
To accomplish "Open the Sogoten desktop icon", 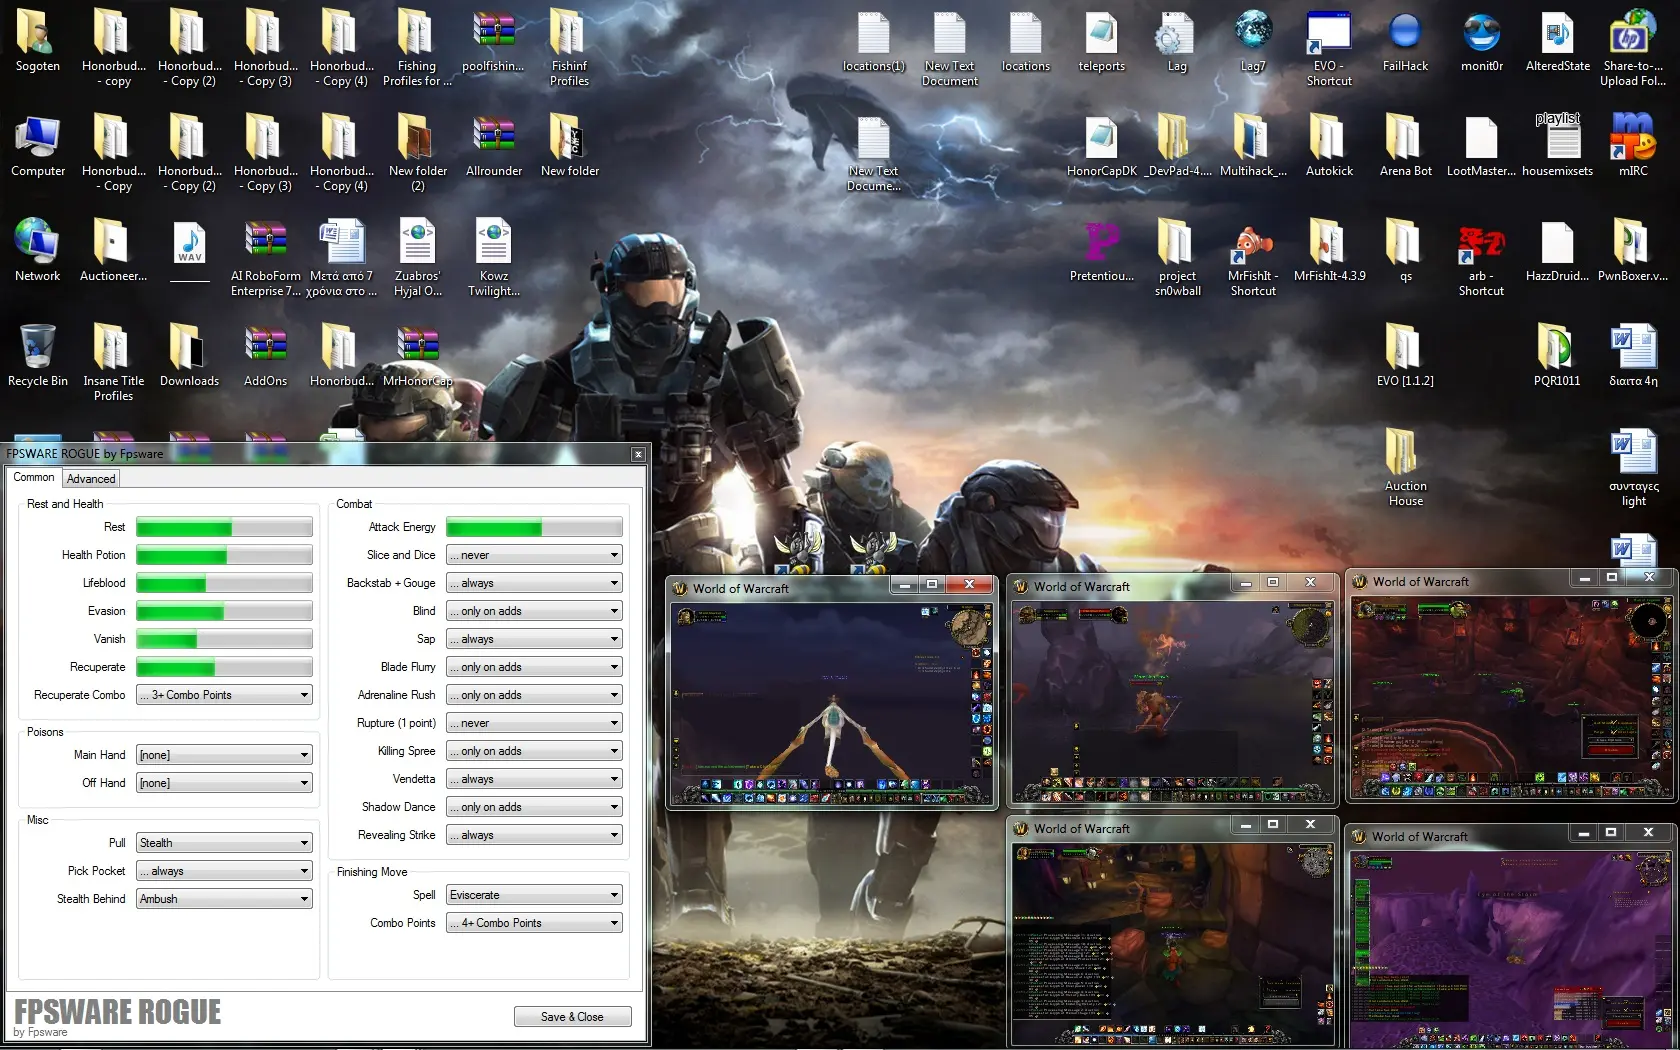I will pos(37,42).
